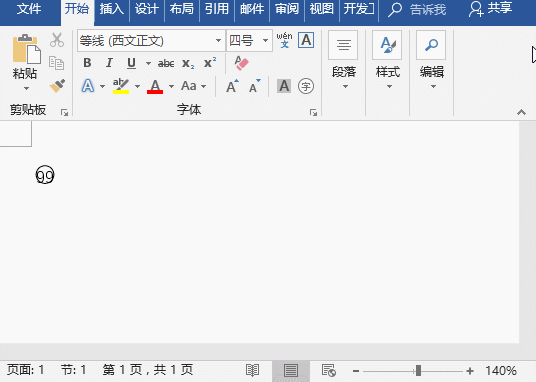Switch to the Mailings (邮件) tab
Image resolution: width=536 pixels, height=382 pixels.
pyautogui.click(x=252, y=9)
